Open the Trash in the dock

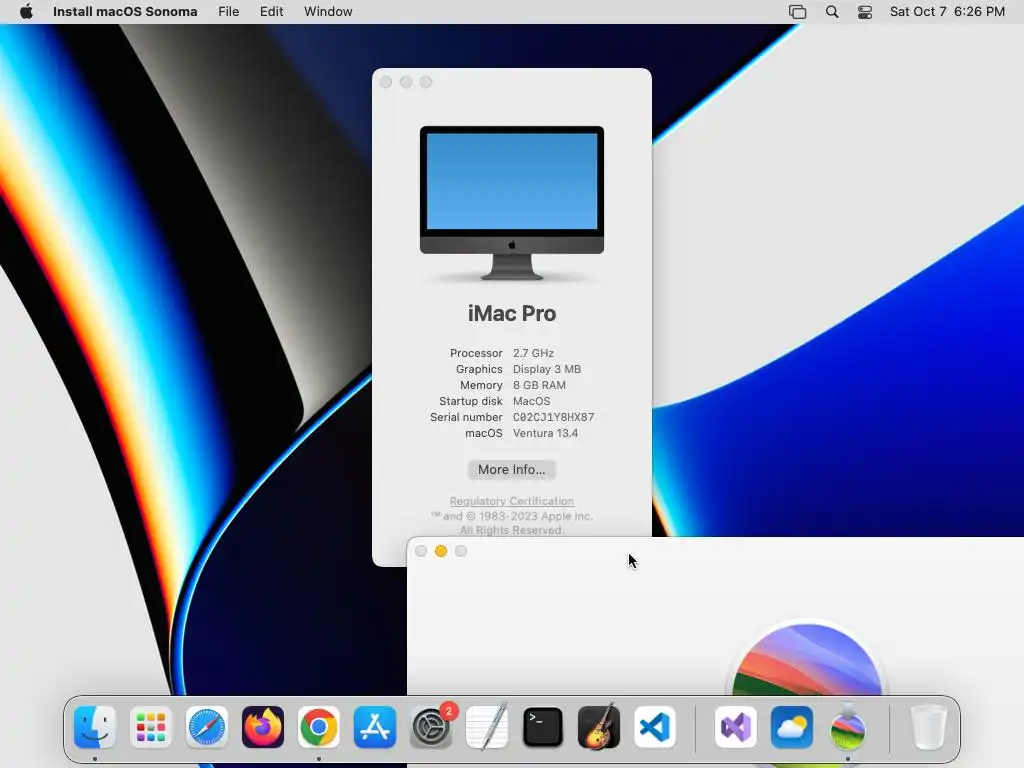pos(928,727)
